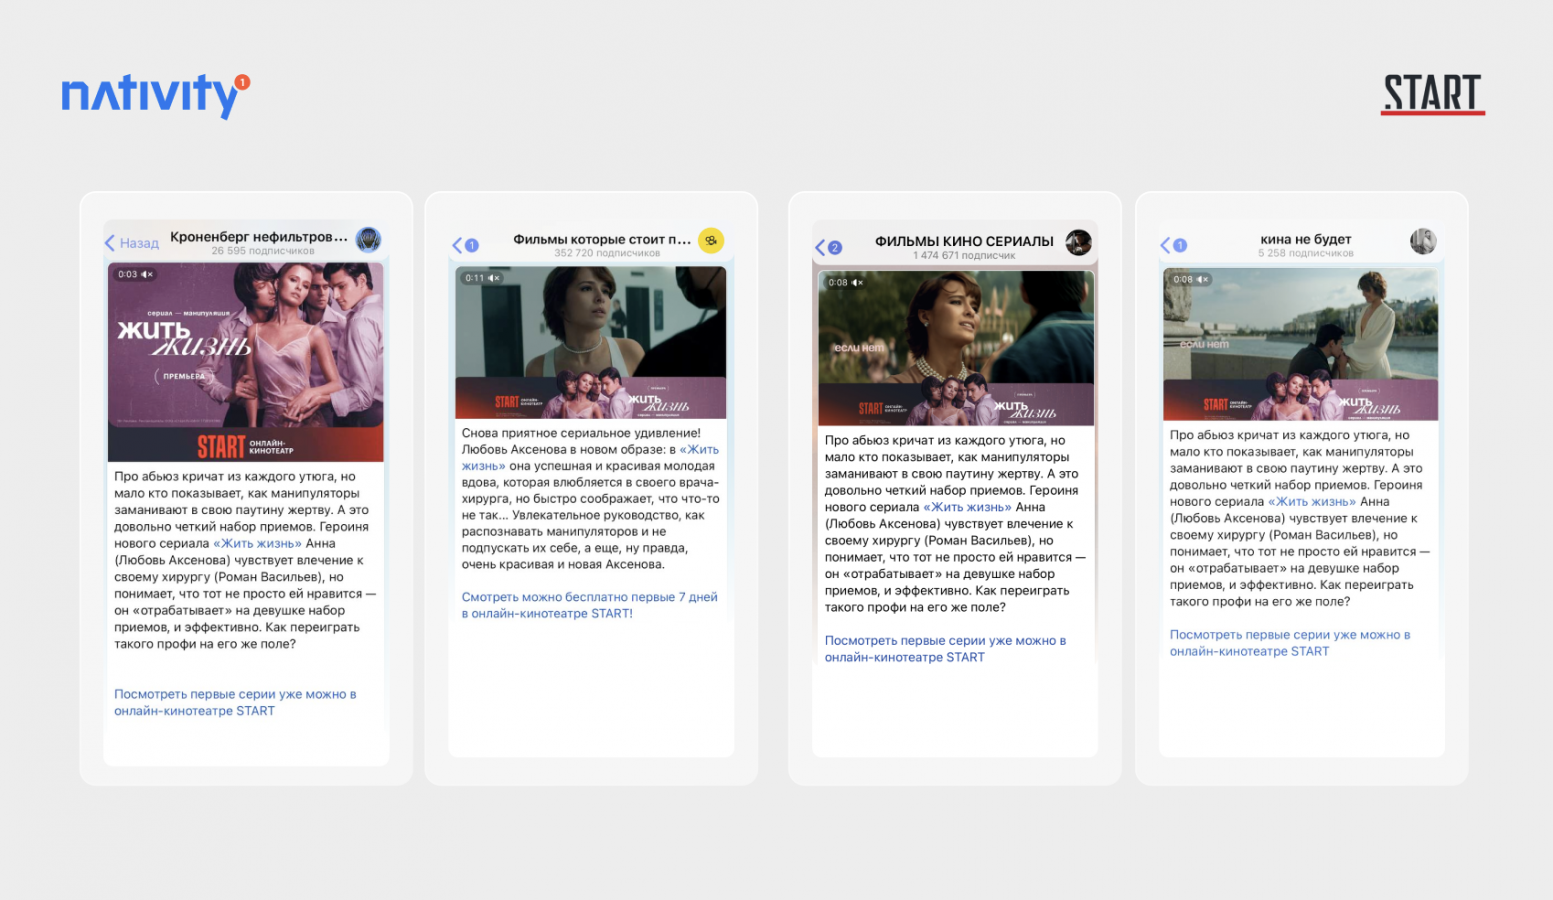Viewport: 1553px width, 900px height.
Task: Open Смотреть можно бесплатно первые 7 дней link
Action: tap(590, 605)
